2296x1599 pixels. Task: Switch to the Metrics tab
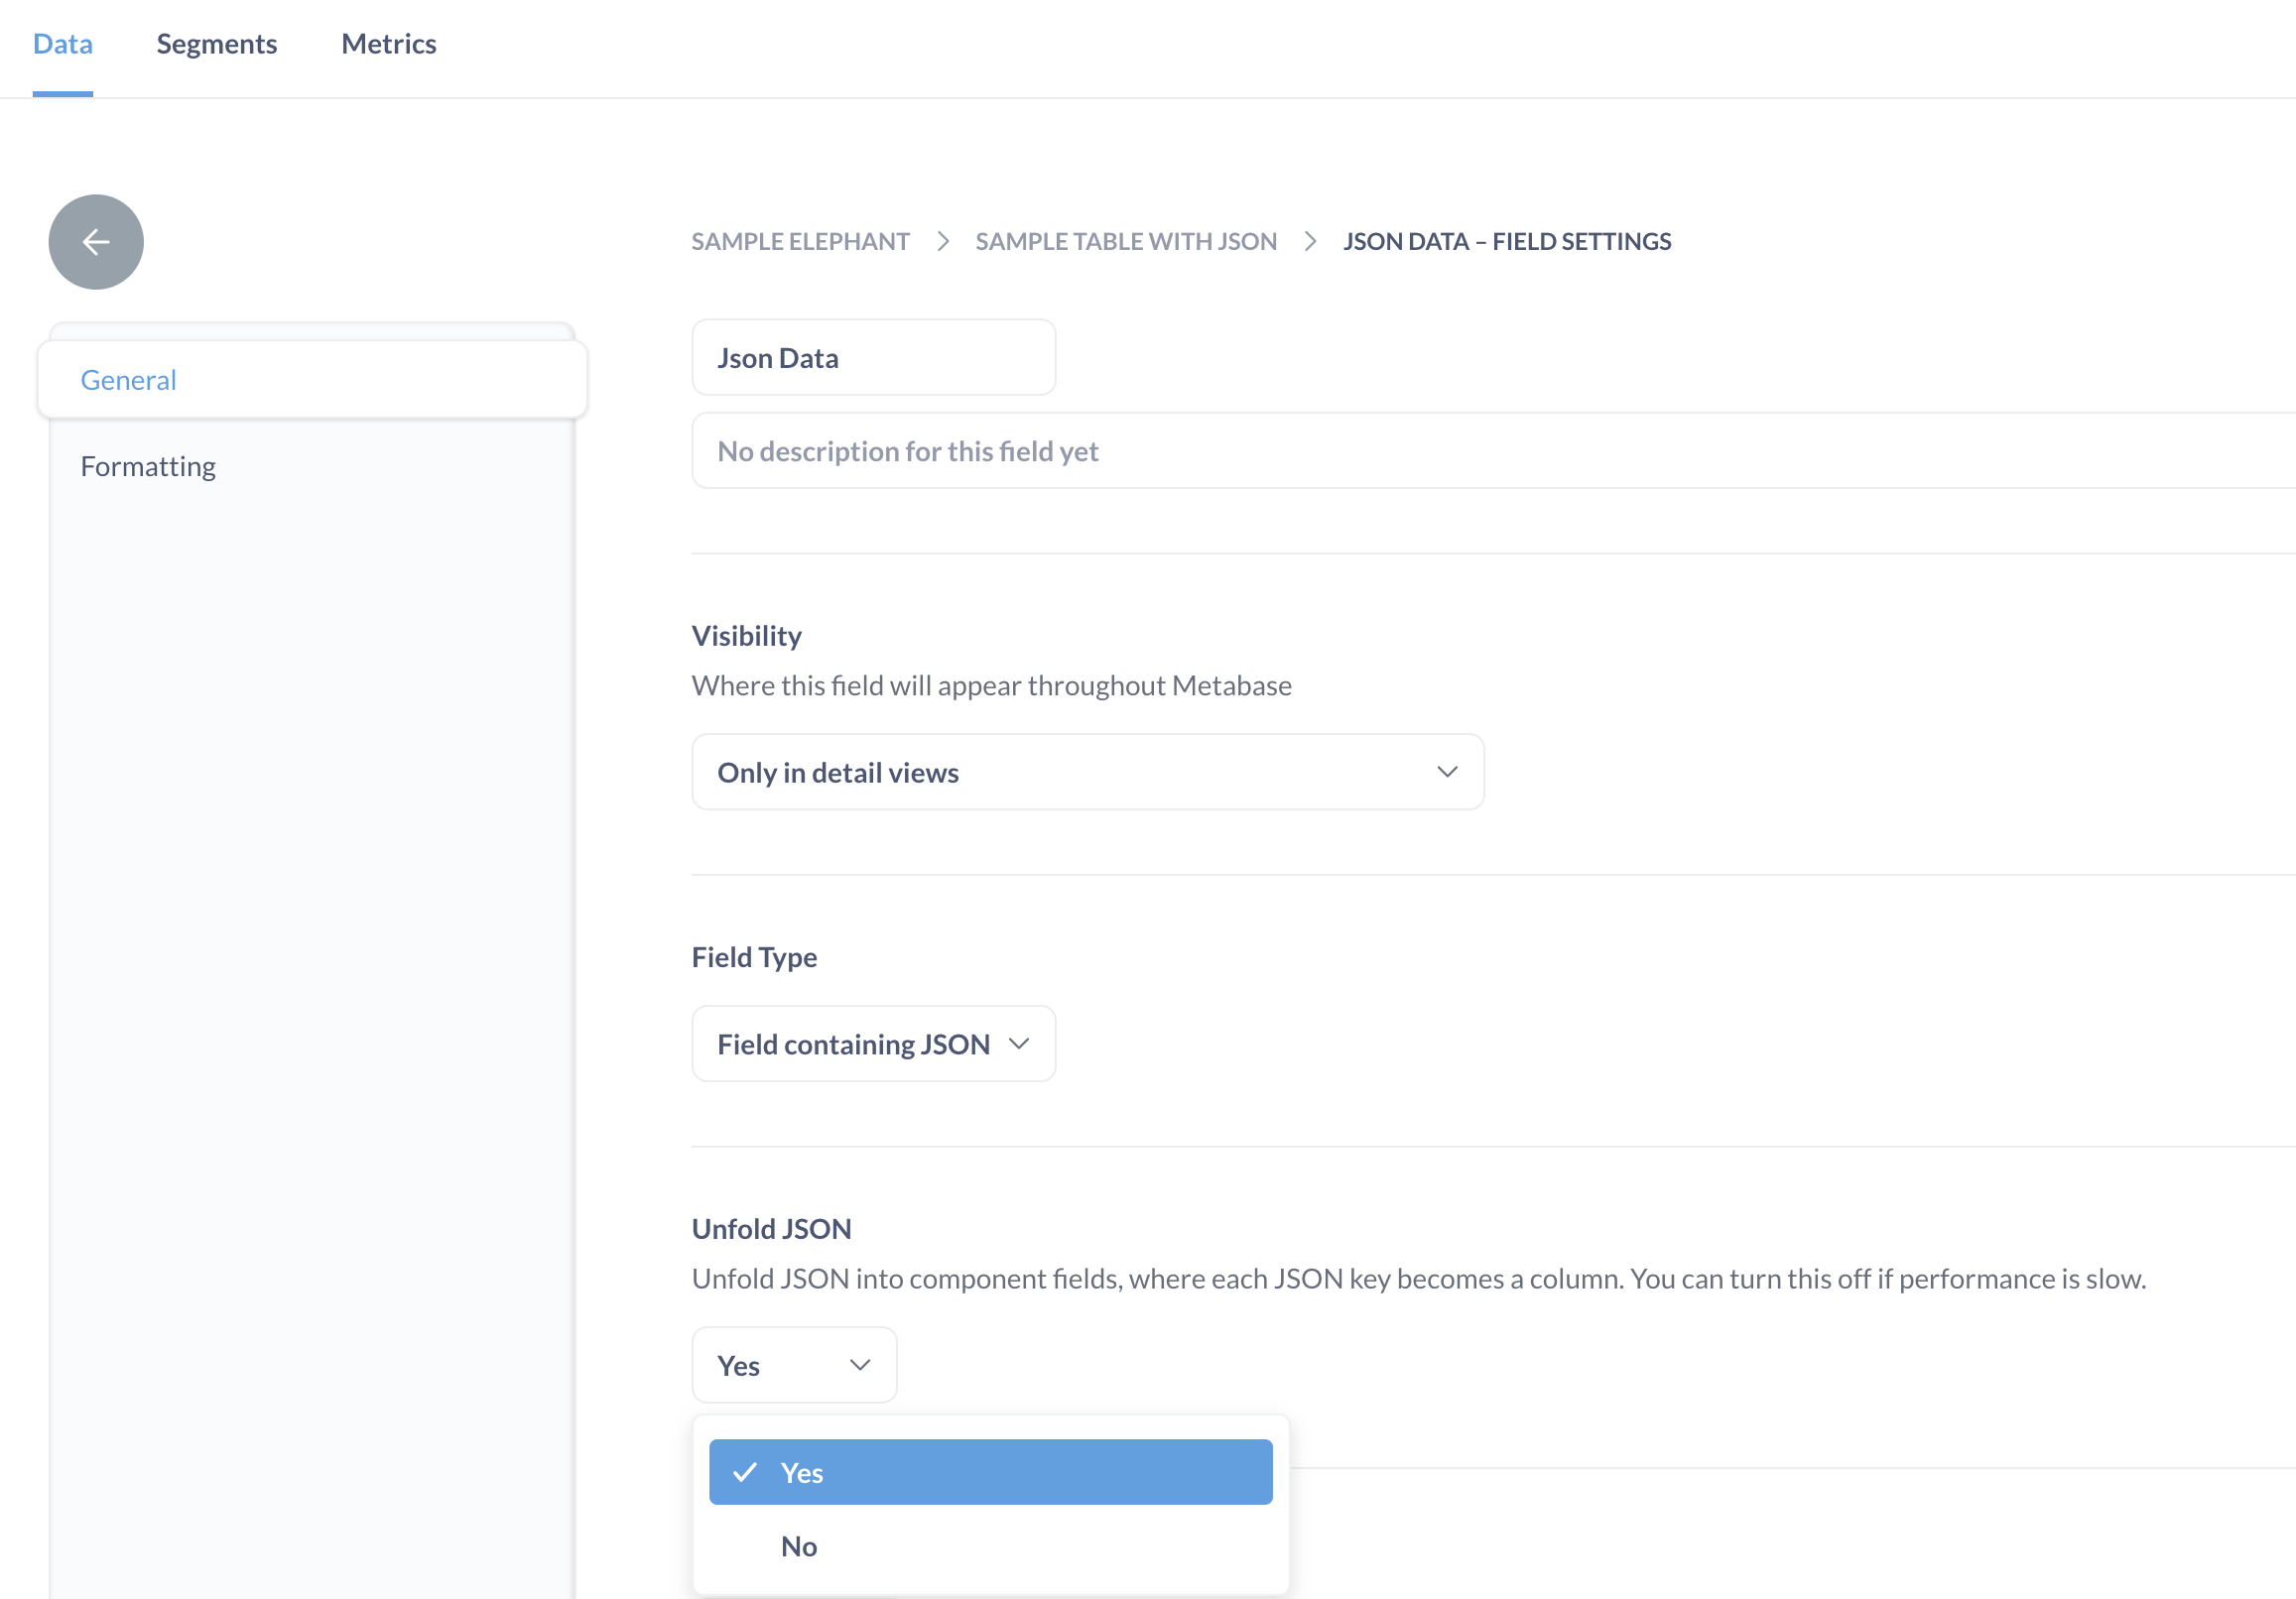pyautogui.click(x=388, y=44)
